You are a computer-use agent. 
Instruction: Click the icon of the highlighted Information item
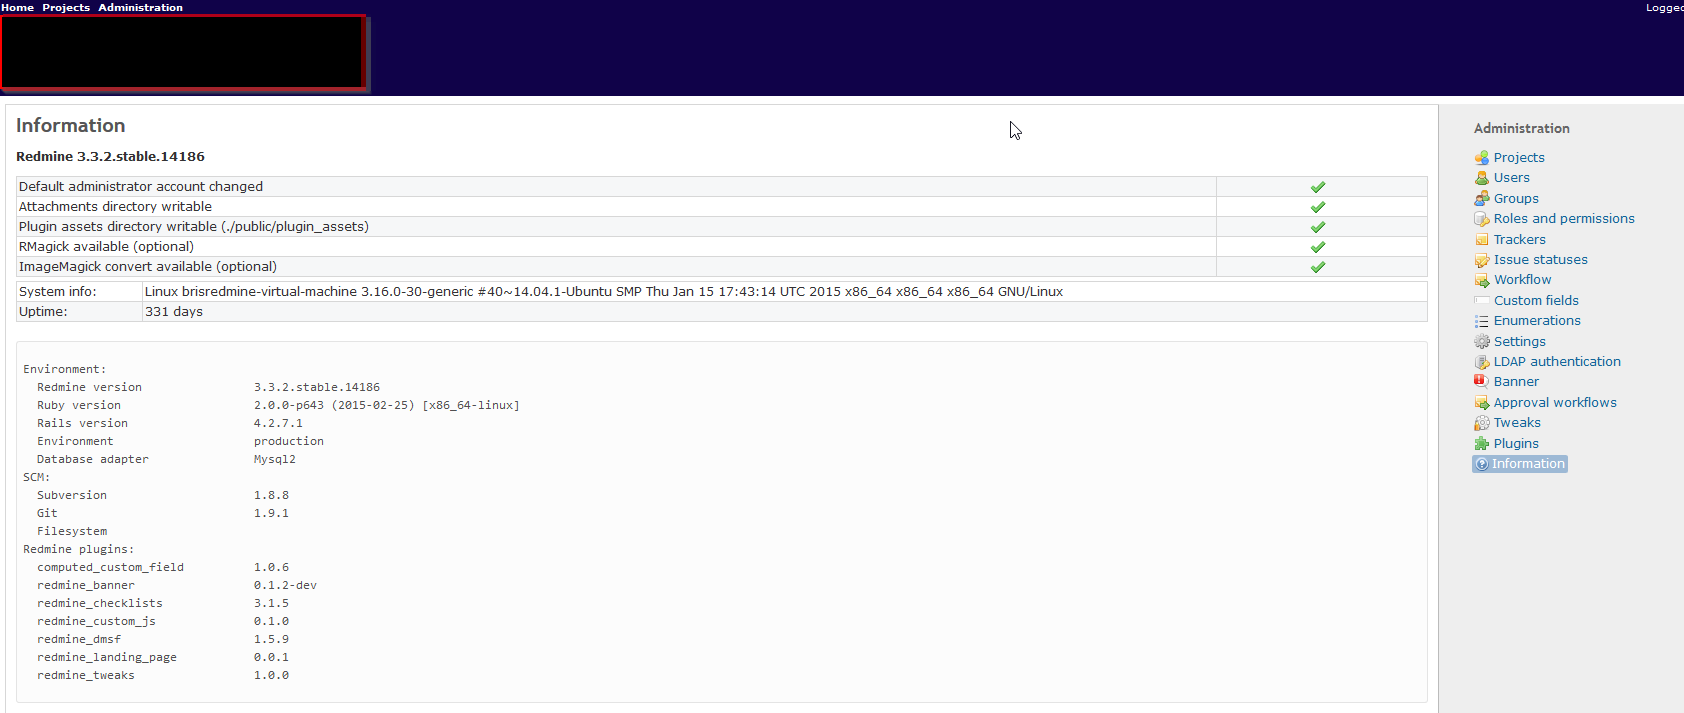pyautogui.click(x=1482, y=464)
